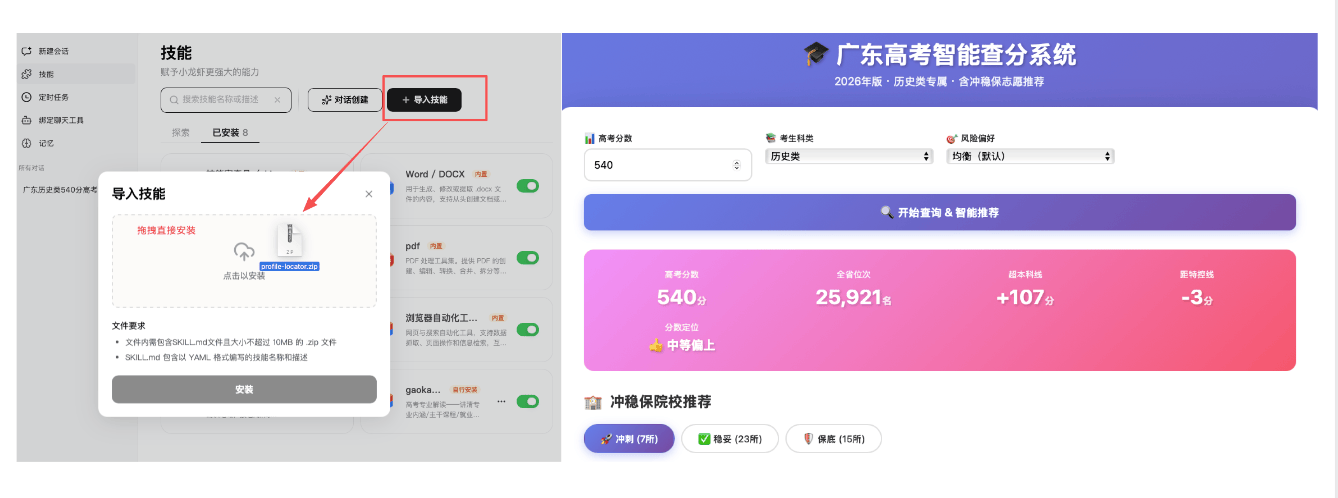Toggle off the 浏览器自动化工具 skill

(x=527, y=329)
